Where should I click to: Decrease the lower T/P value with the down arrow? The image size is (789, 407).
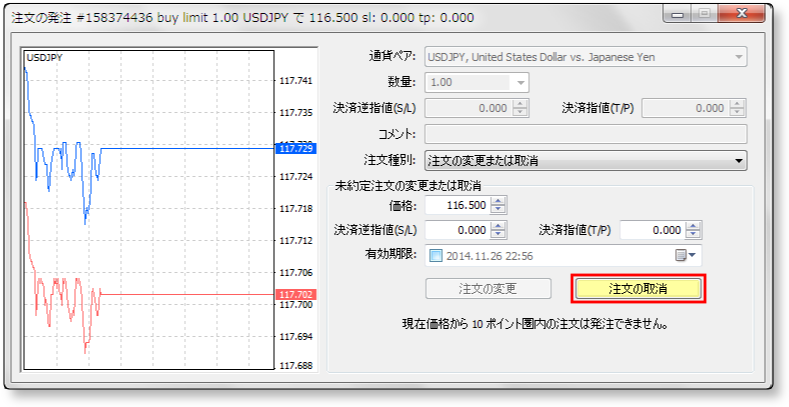pyautogui.click(x=693, y=234)
